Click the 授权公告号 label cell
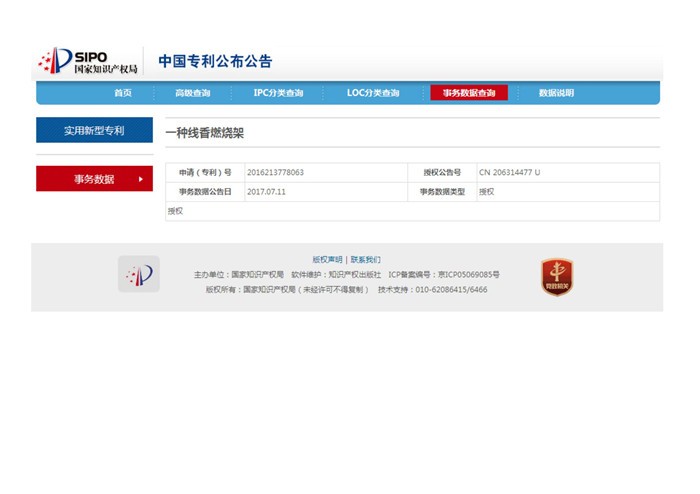Image resolution: width=700 pixels, height=494 pixels. 442,172
